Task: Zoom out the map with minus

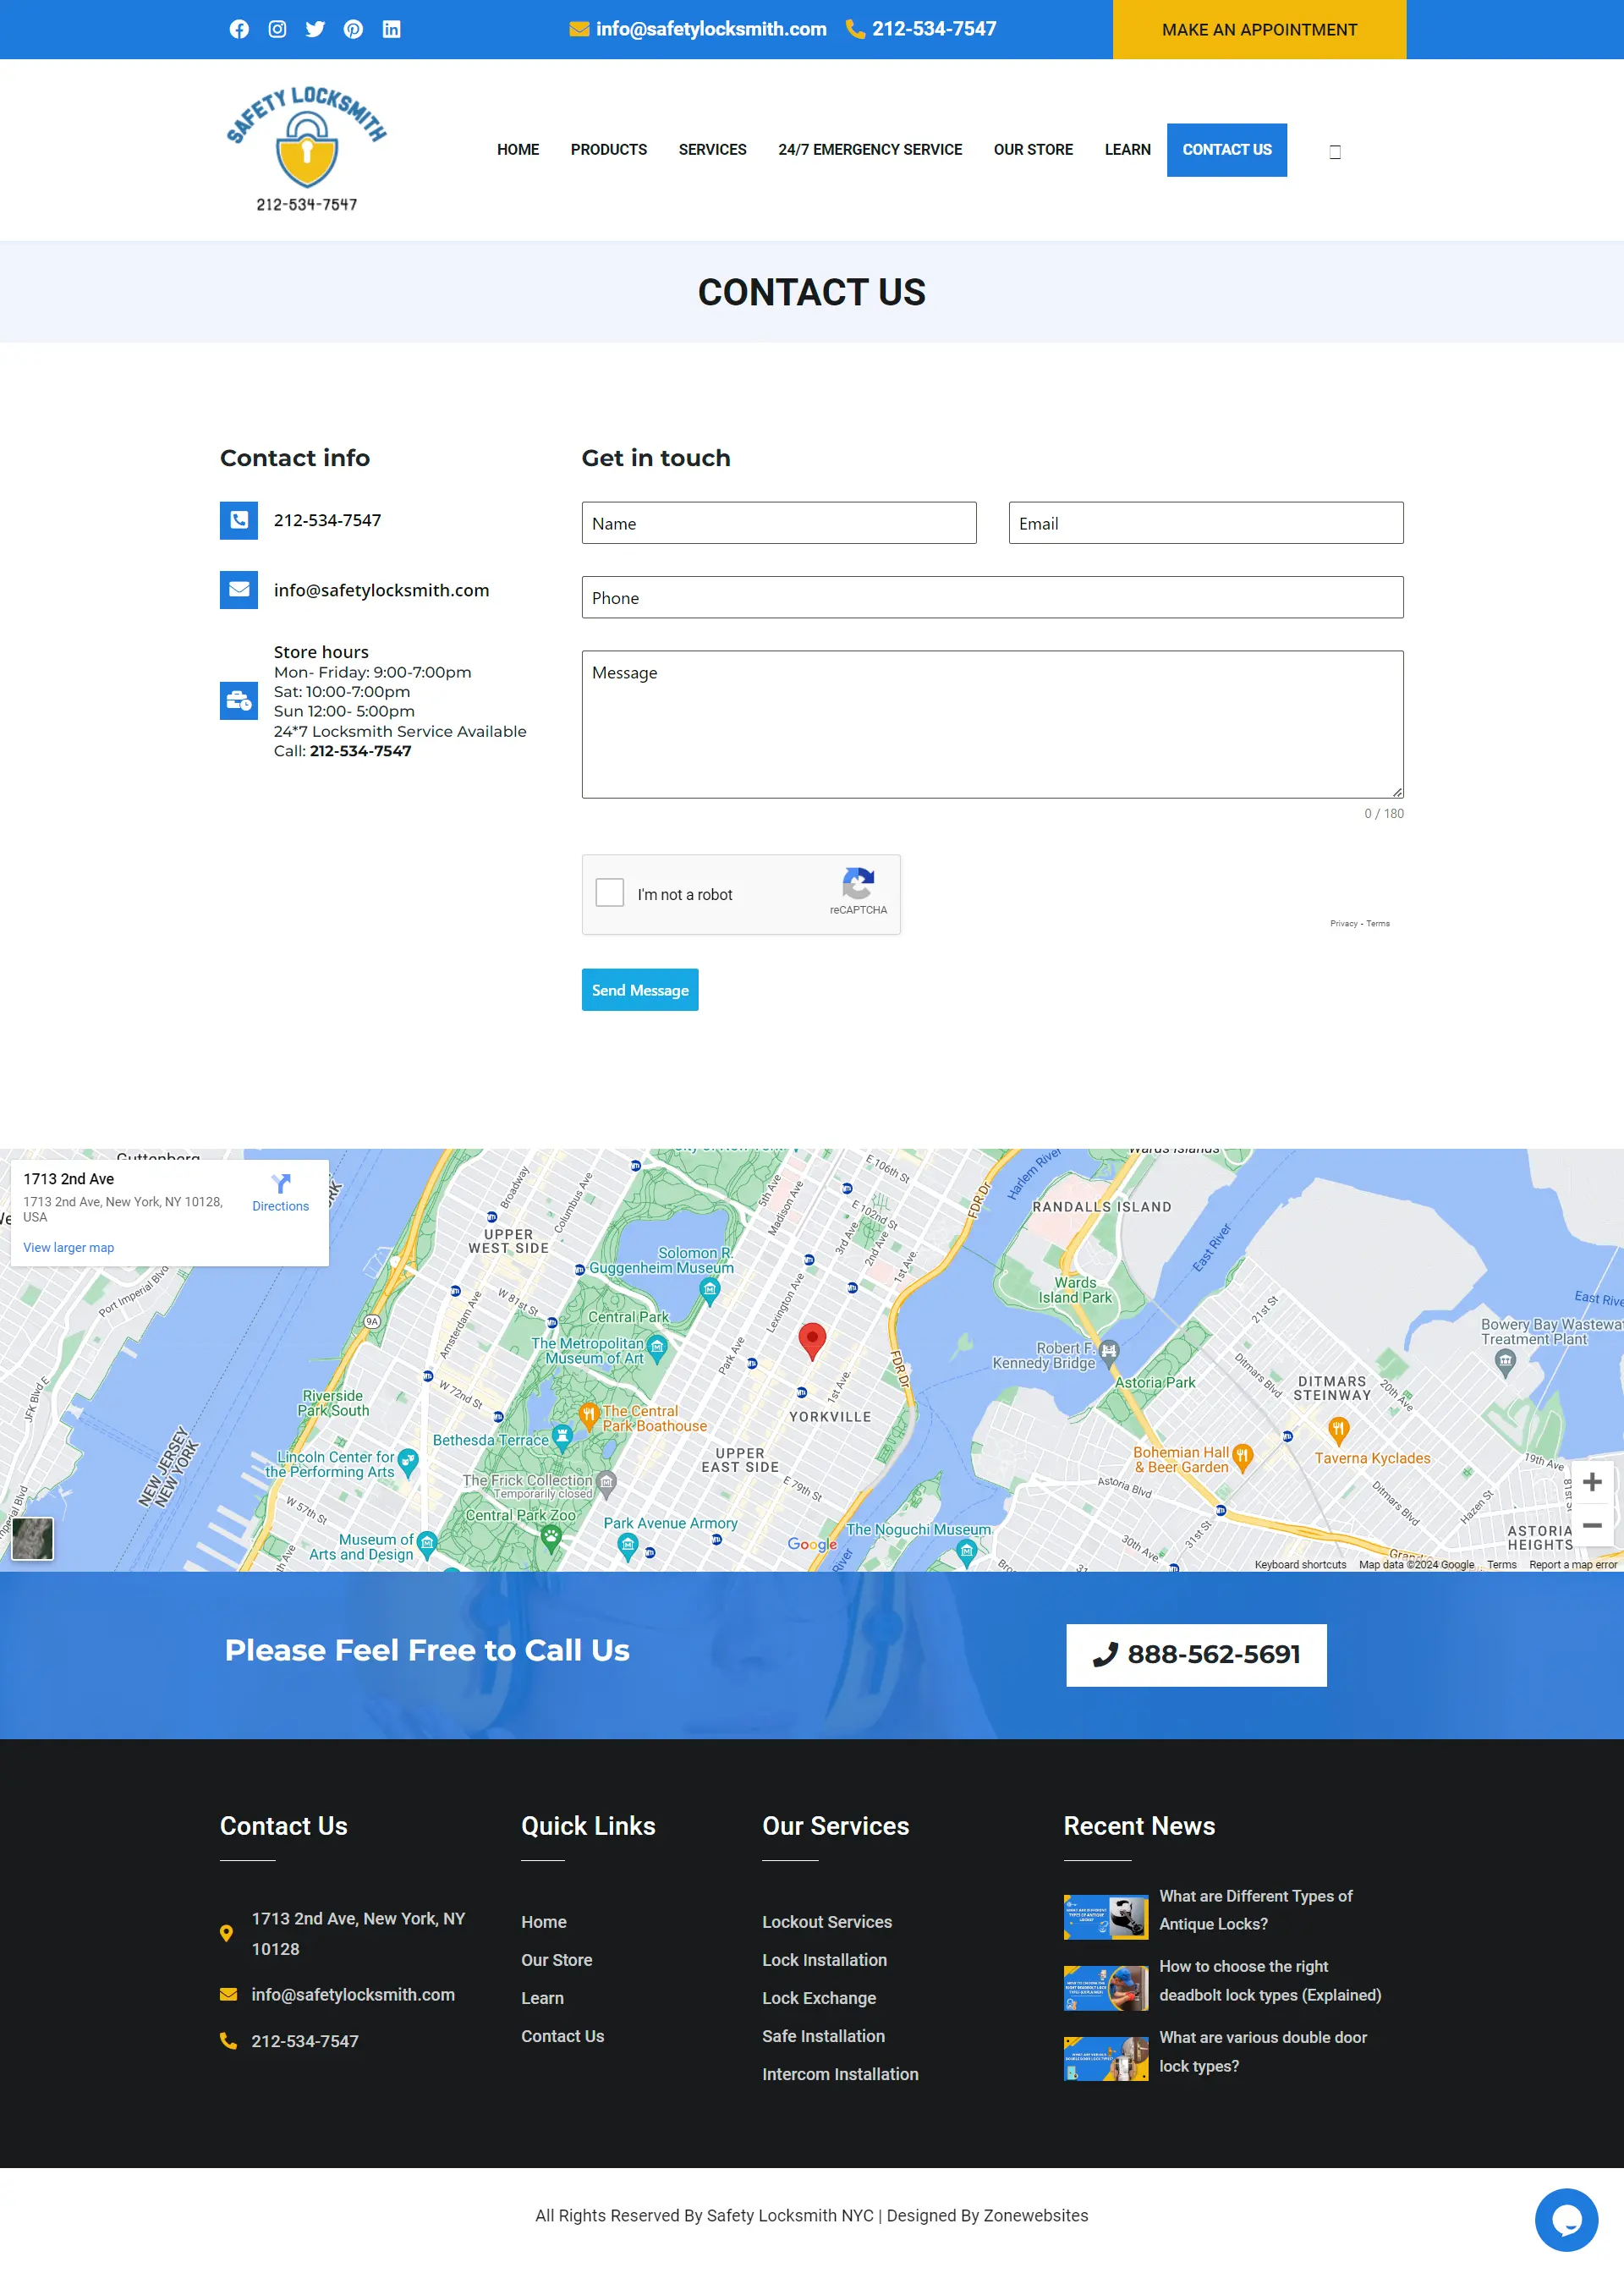Action: pyautogui.click(x=1592, y=1526)
